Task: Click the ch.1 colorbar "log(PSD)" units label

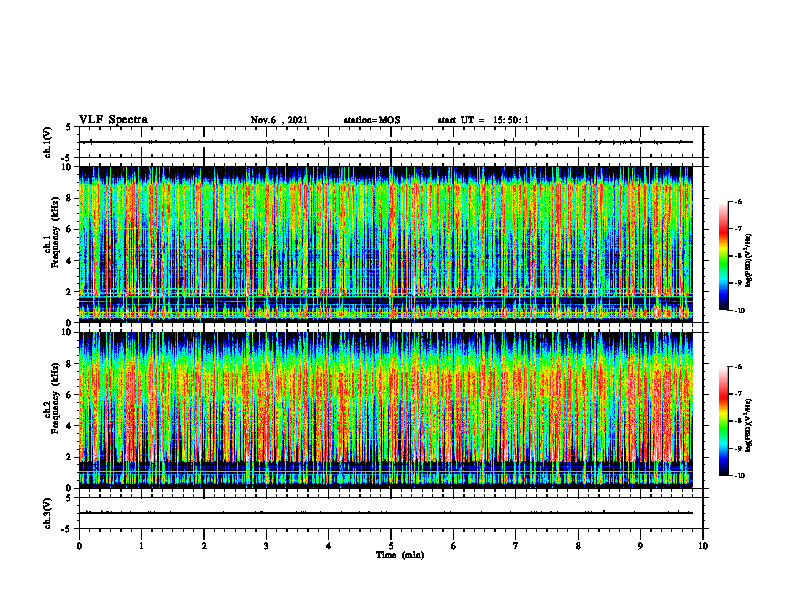Action: click(749, 261)
